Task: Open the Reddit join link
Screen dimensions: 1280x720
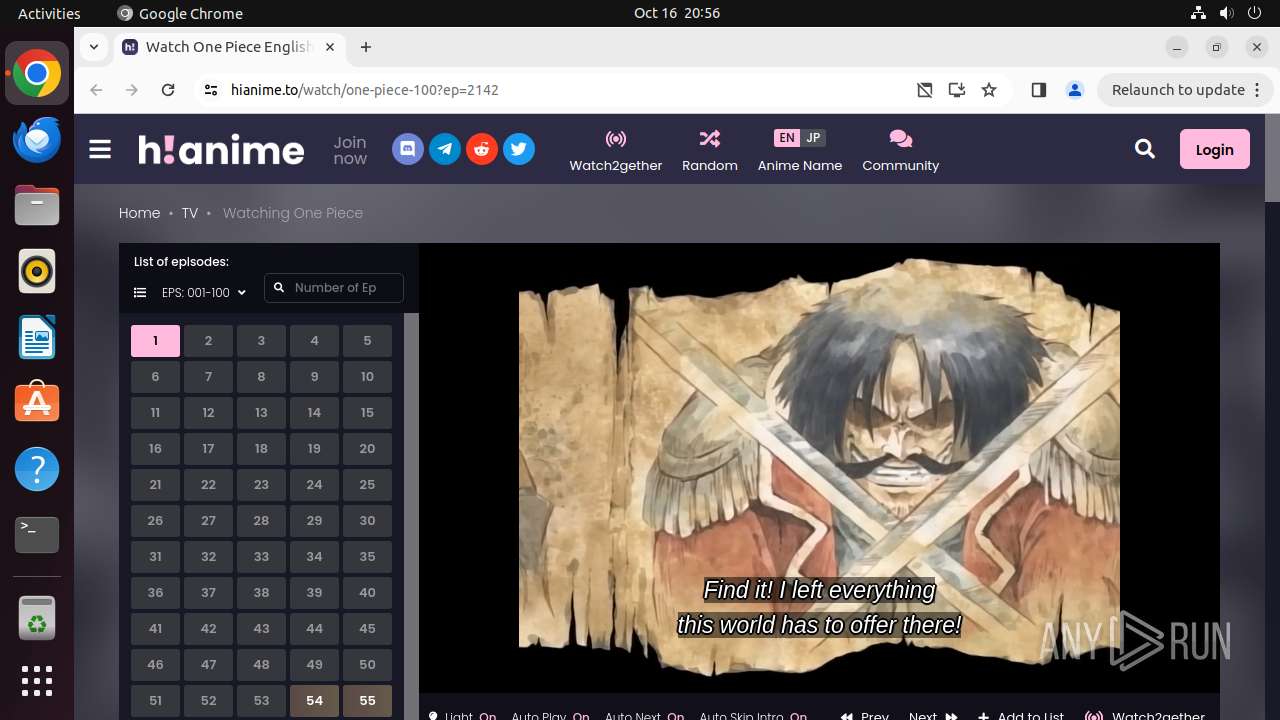Action: (482, 150)
